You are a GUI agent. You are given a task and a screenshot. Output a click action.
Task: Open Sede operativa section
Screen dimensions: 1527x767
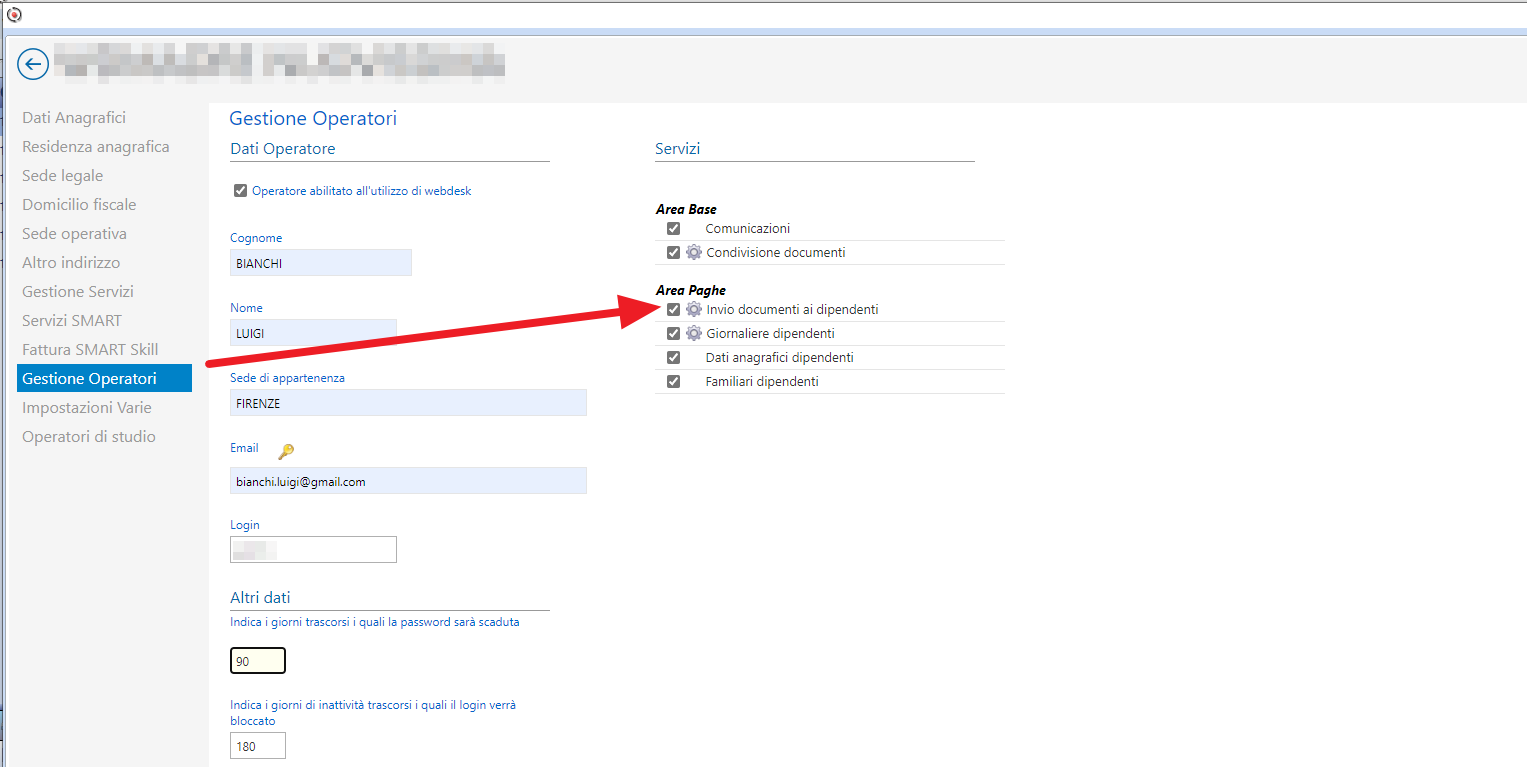click(x=74, y=234)
